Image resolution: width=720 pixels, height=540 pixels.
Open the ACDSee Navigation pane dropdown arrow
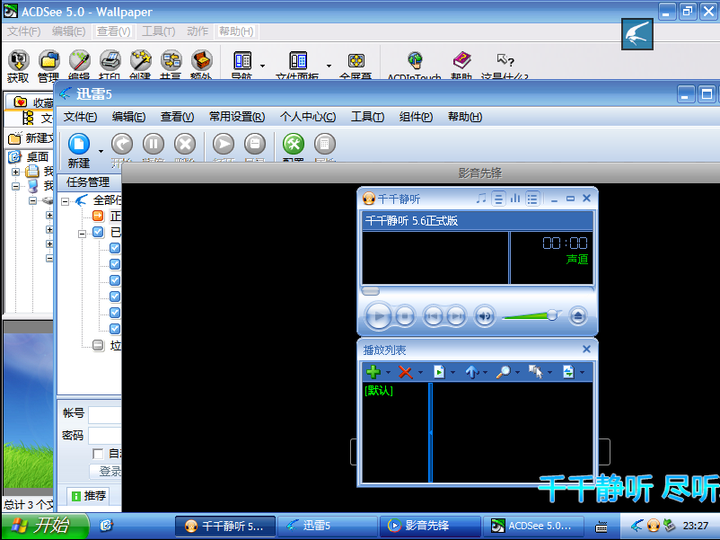[x=263, y=66]
